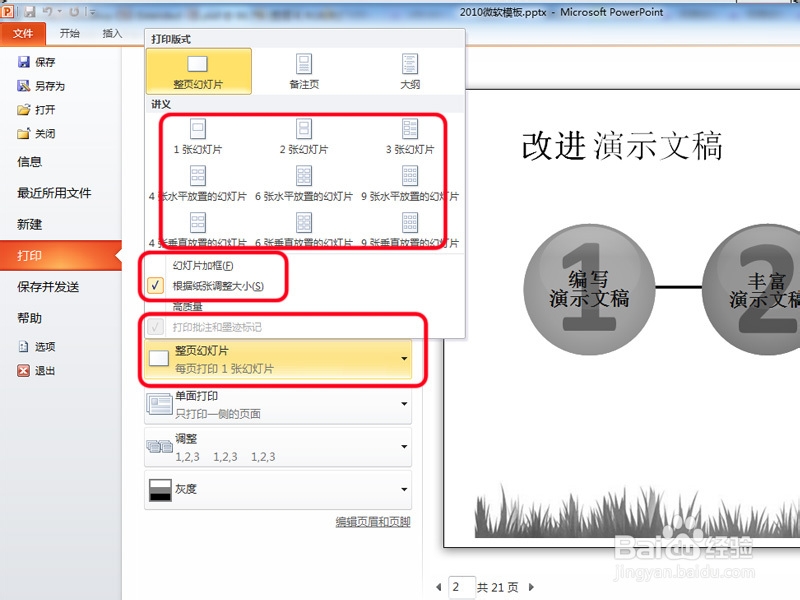This screenshot has width=800, height=600.
Task: Click the page number input field
Action: [462, 587]
